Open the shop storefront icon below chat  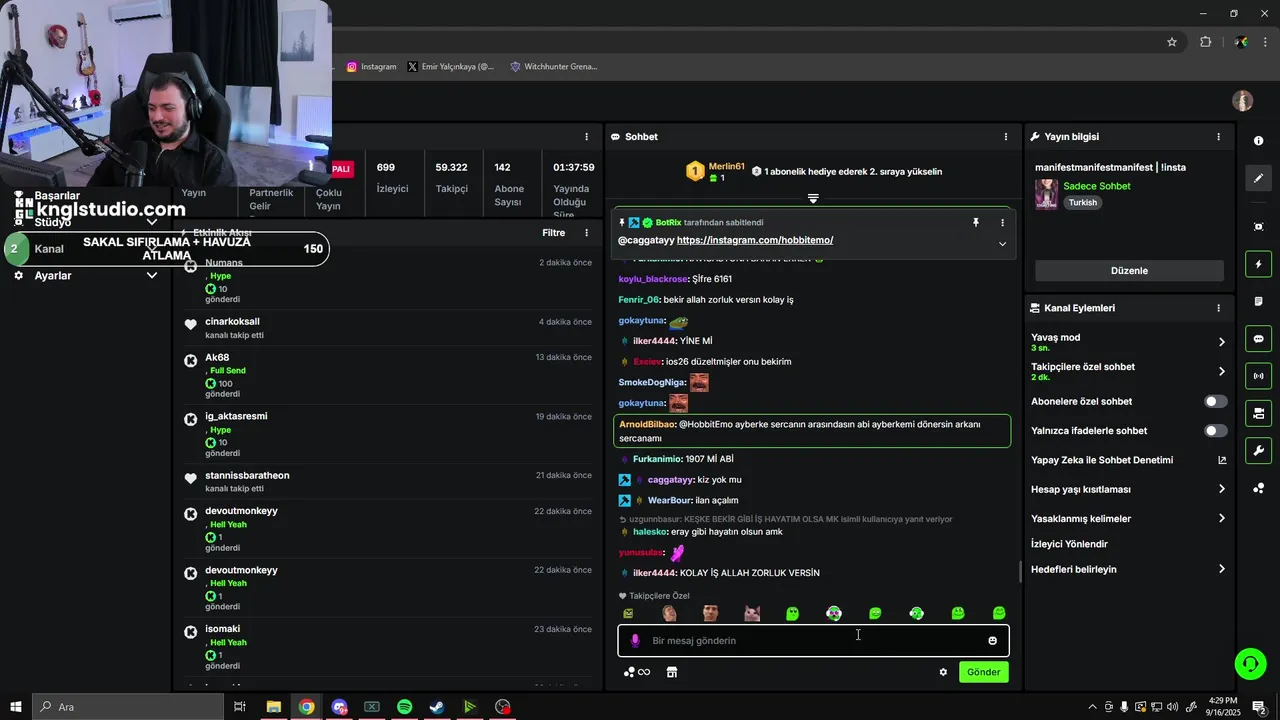(x=672, y=672)
